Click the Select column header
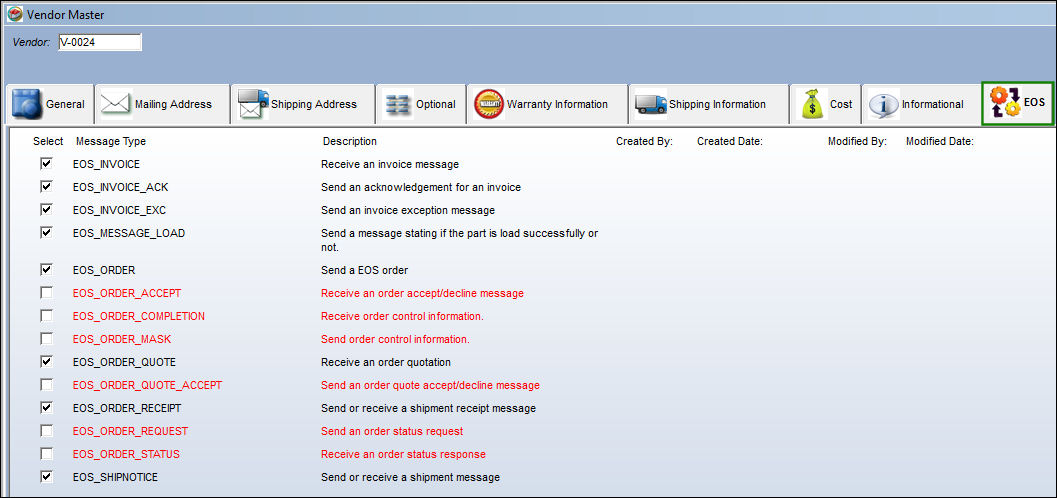1057x498 pixels. [x=48, y=142]
